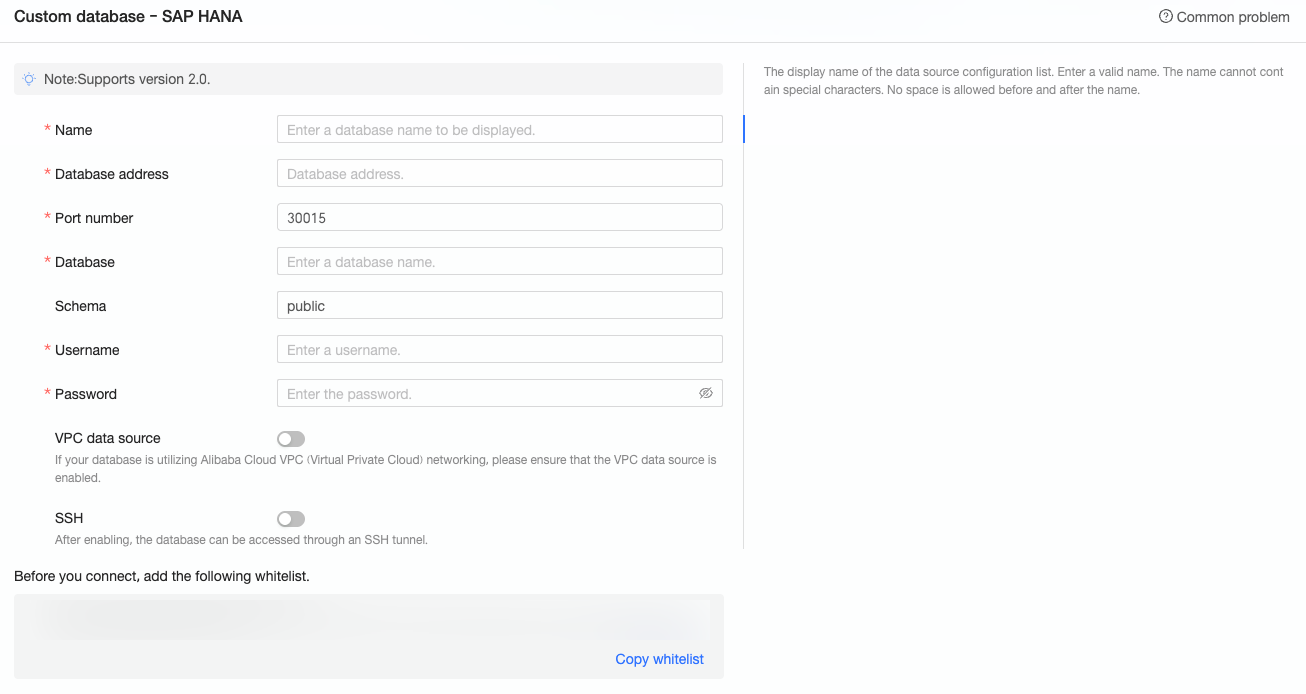Copy whitelist link

660,659
